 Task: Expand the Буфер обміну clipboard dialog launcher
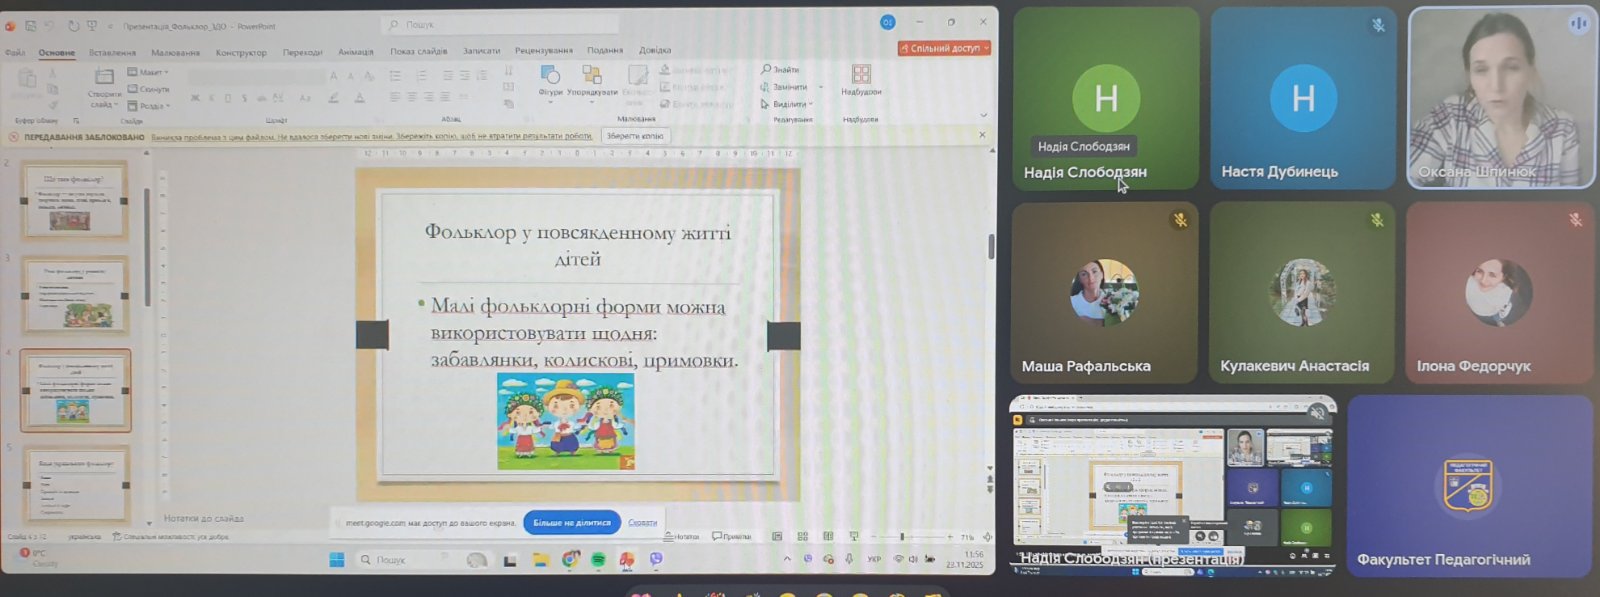[76, 121]
